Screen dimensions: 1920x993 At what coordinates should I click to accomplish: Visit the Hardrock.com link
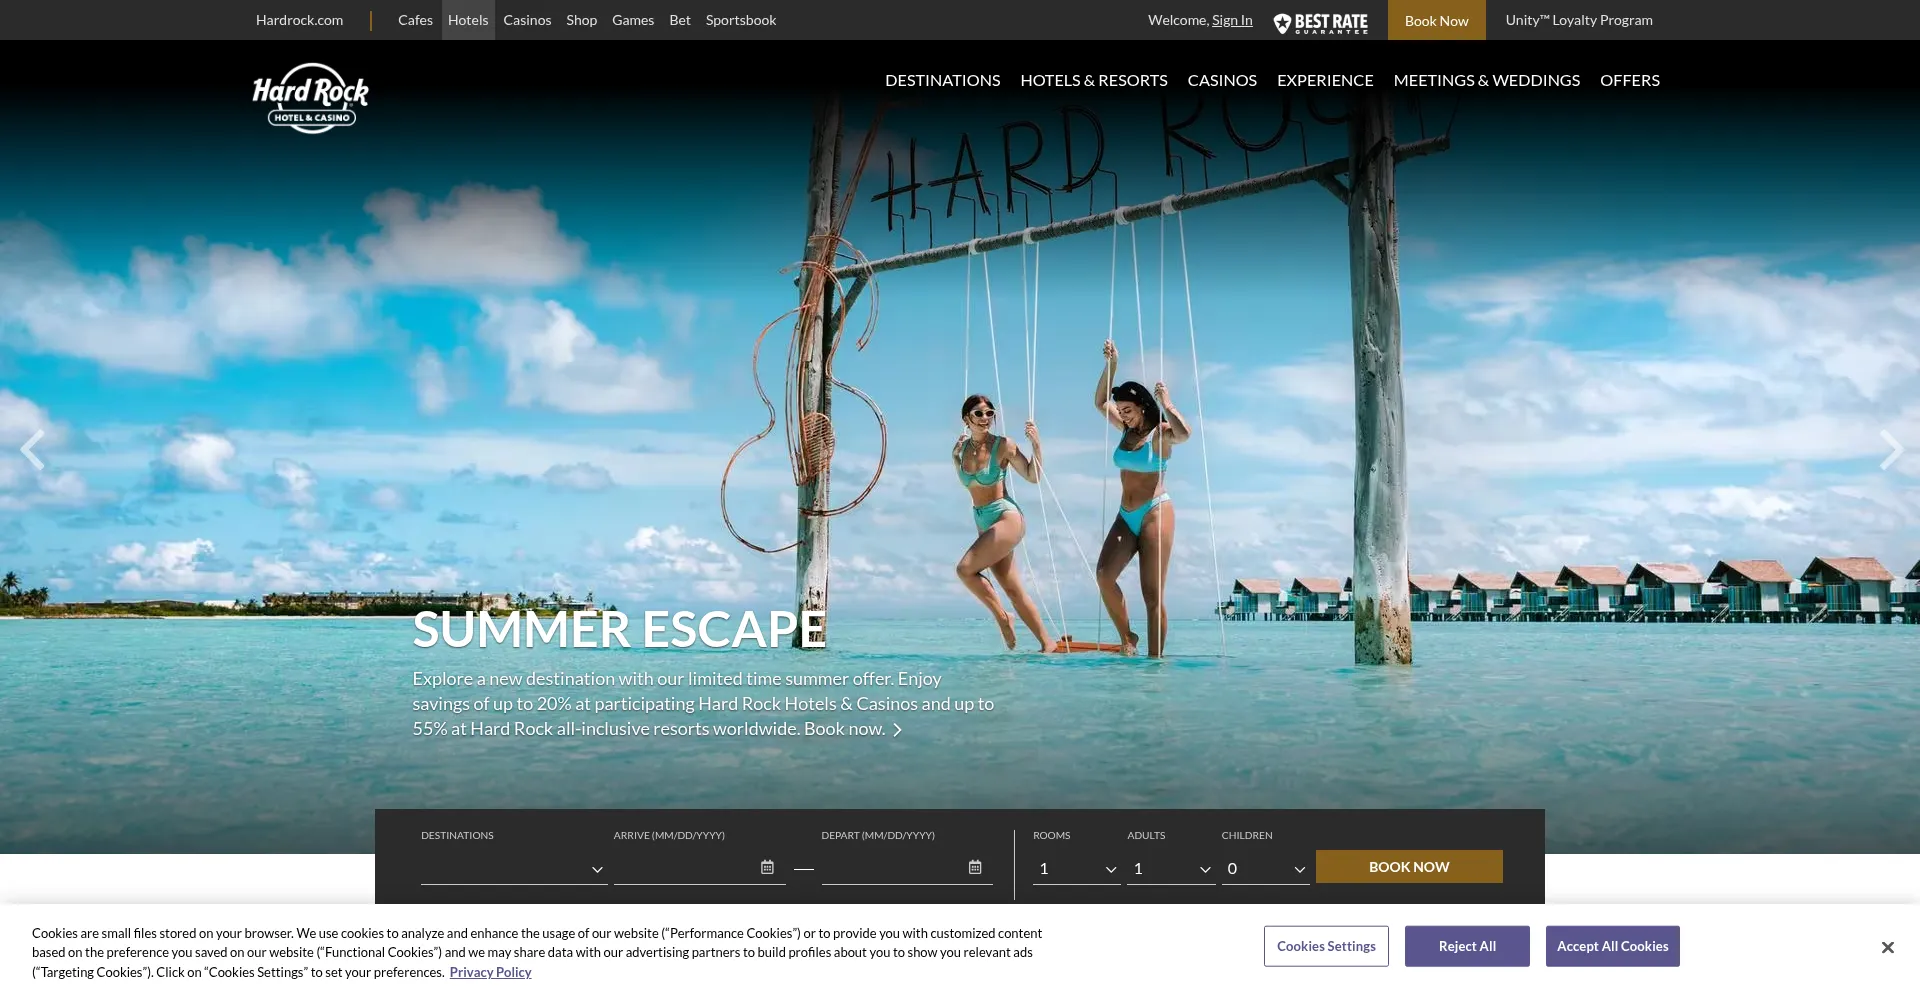(299, 20)
